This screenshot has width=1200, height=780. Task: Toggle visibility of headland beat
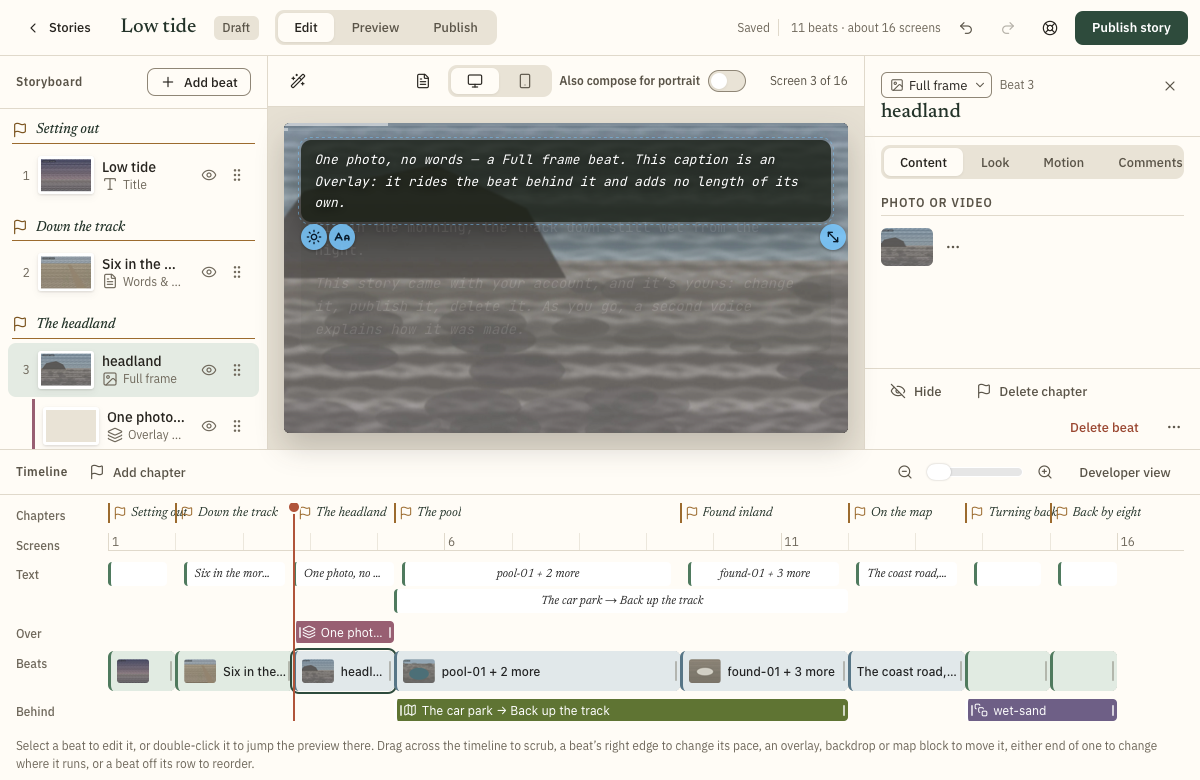tap(209, 370)
